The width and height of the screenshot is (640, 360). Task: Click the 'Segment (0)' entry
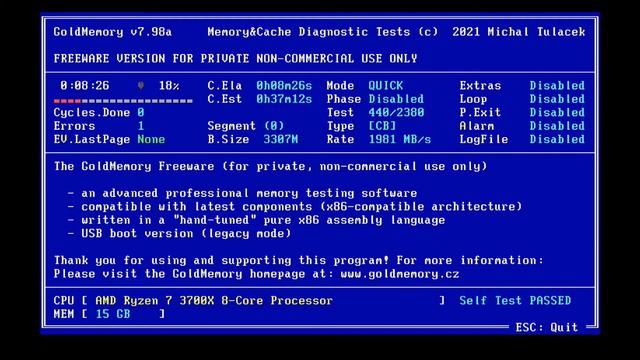pyautogui.click(x=246, y=126)
